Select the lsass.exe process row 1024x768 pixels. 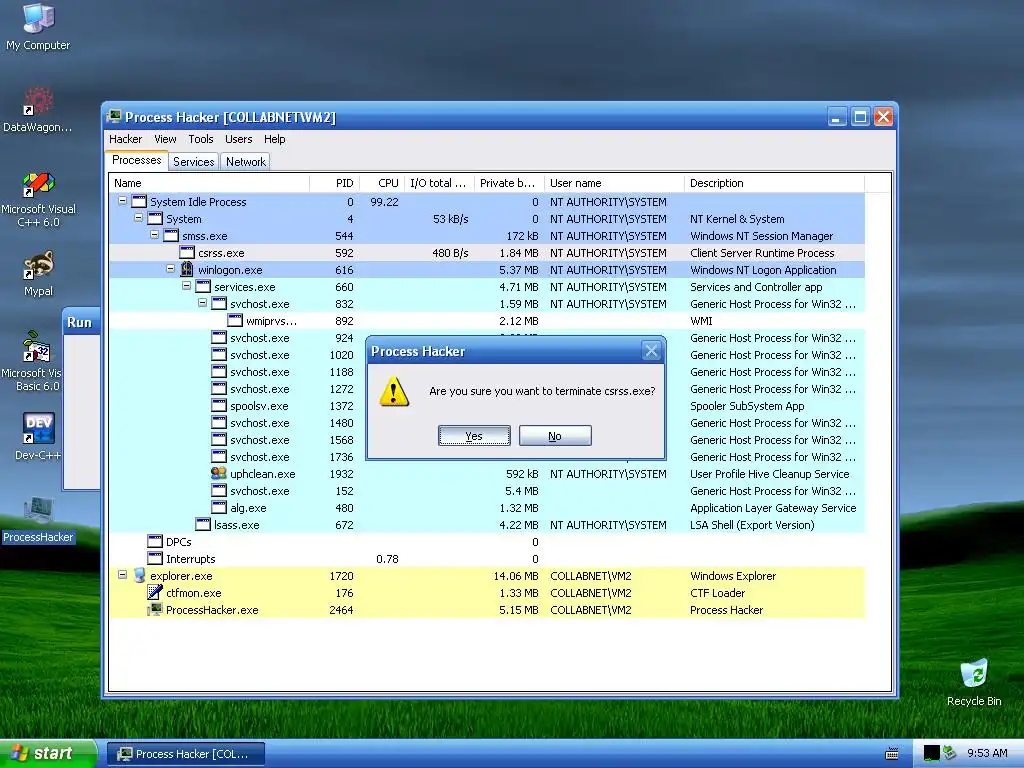487,524
